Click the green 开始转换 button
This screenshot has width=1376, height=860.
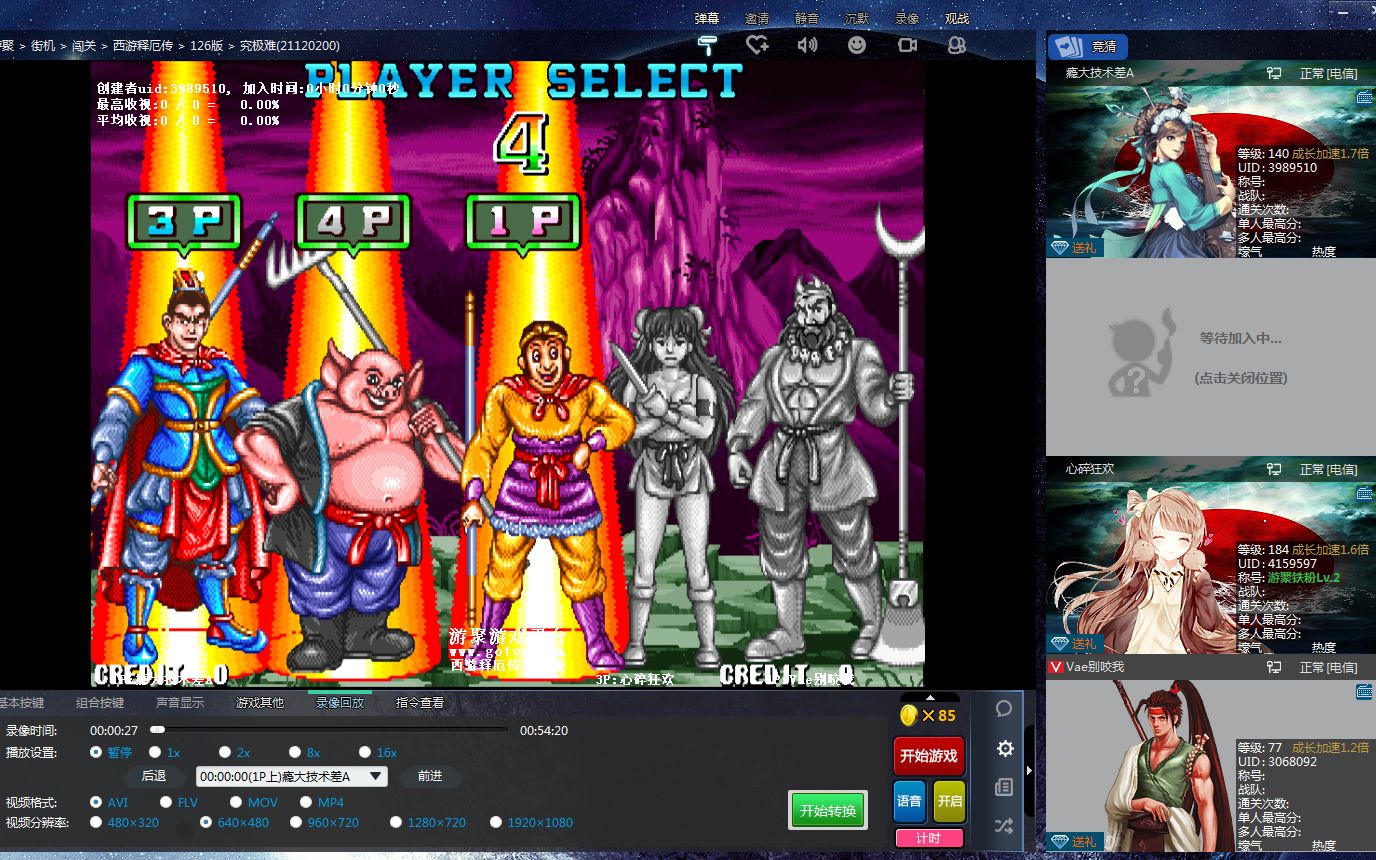[x=828, y=811]
